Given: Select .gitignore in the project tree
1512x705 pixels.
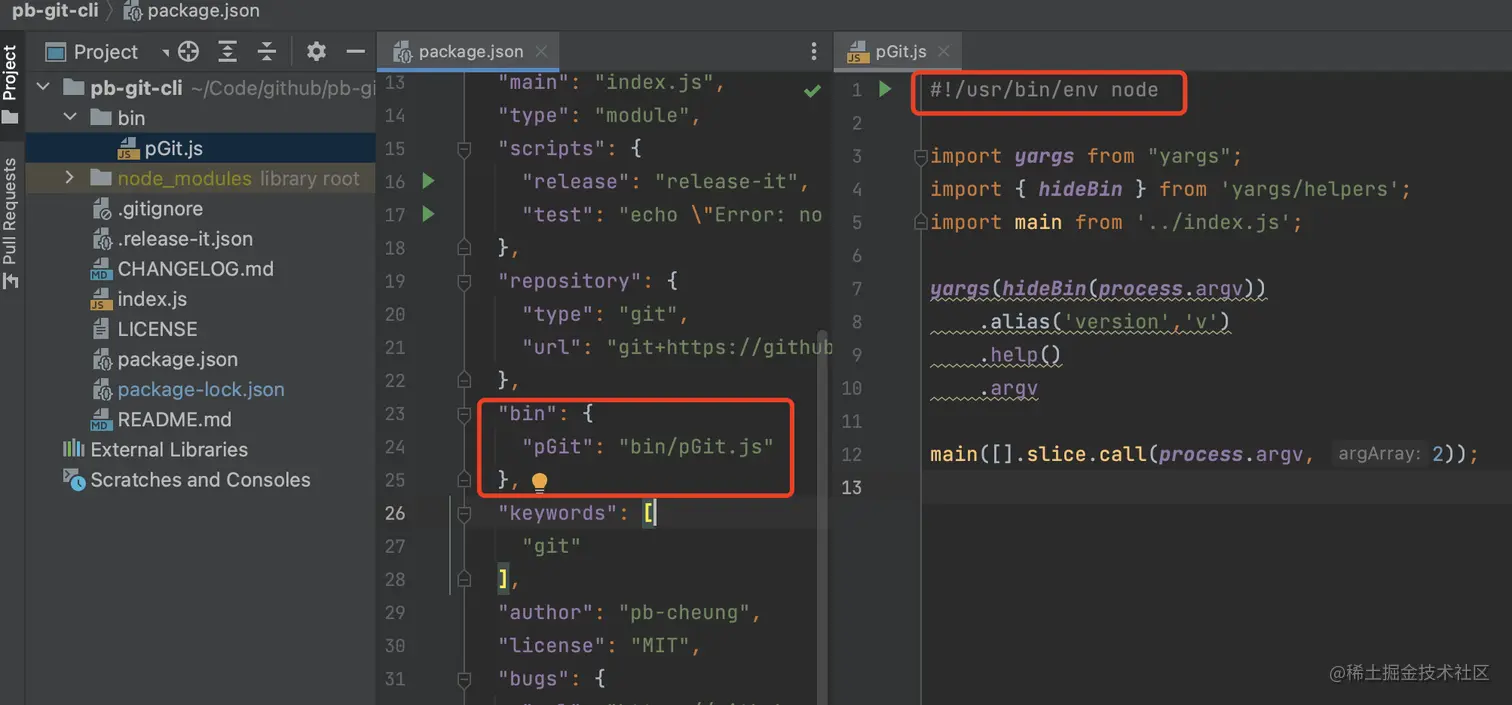Looking at the screenshot, I should coord(160,209).
